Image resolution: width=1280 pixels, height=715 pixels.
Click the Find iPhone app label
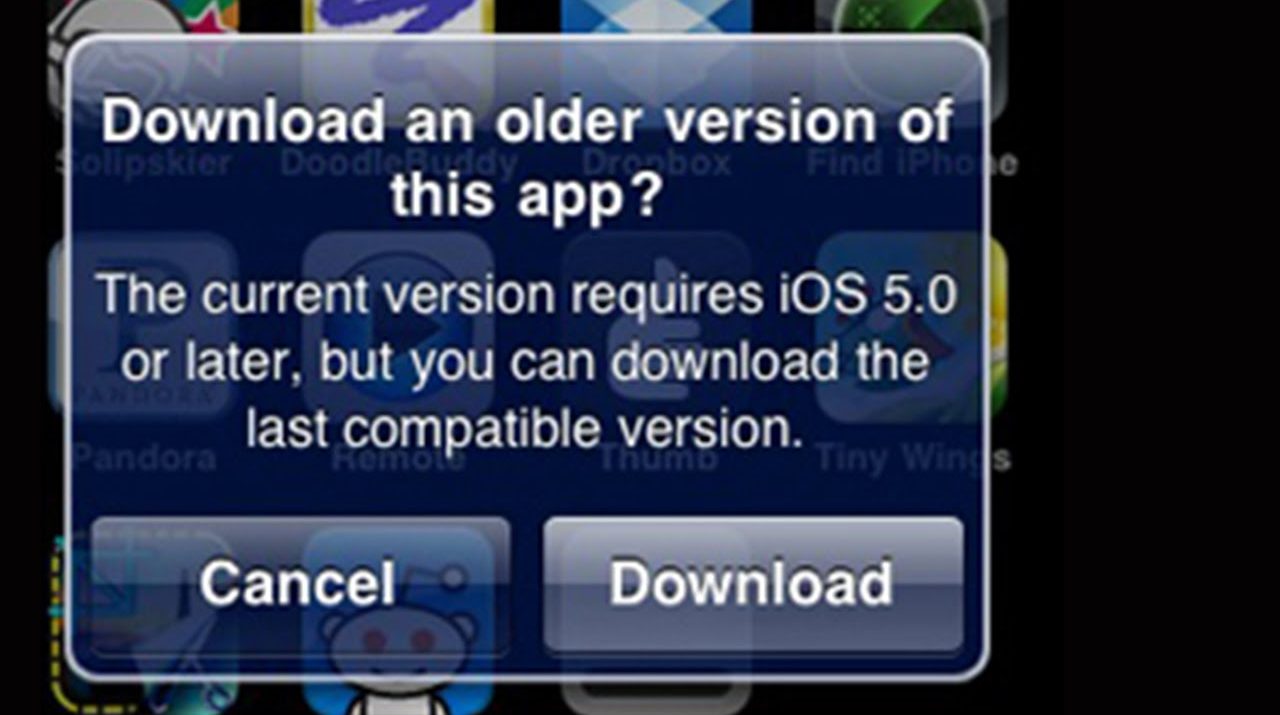coord(912,162)
